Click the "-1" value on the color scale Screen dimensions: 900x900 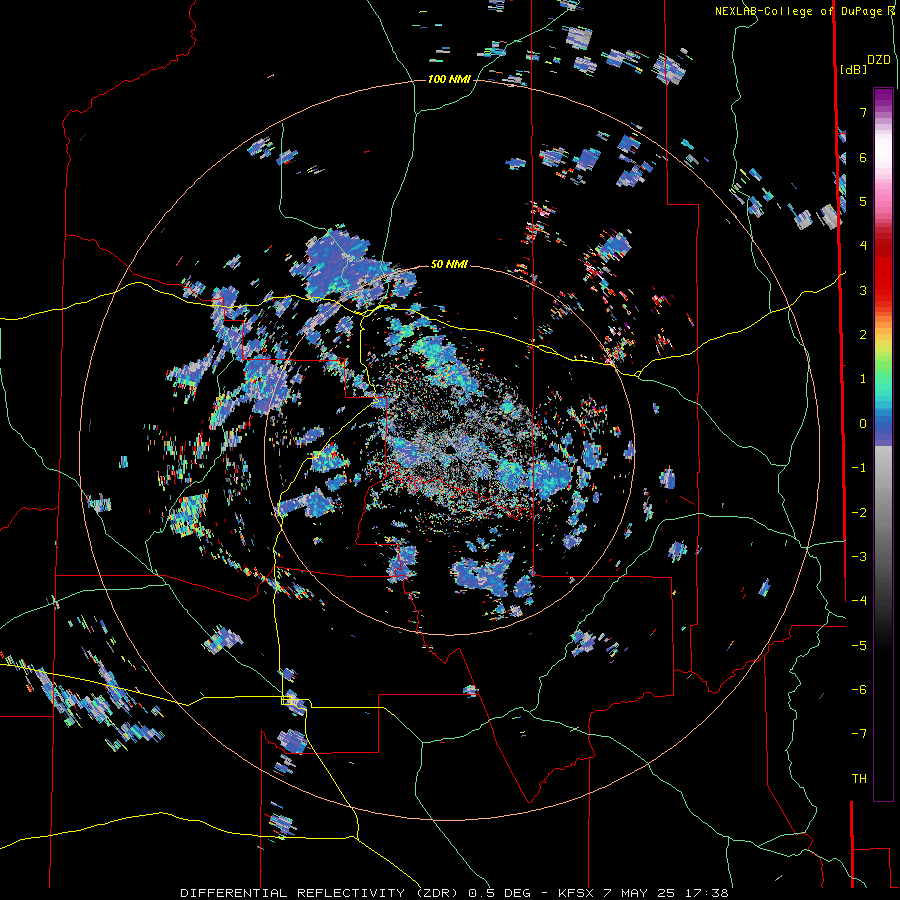click(x=859, y=468)
